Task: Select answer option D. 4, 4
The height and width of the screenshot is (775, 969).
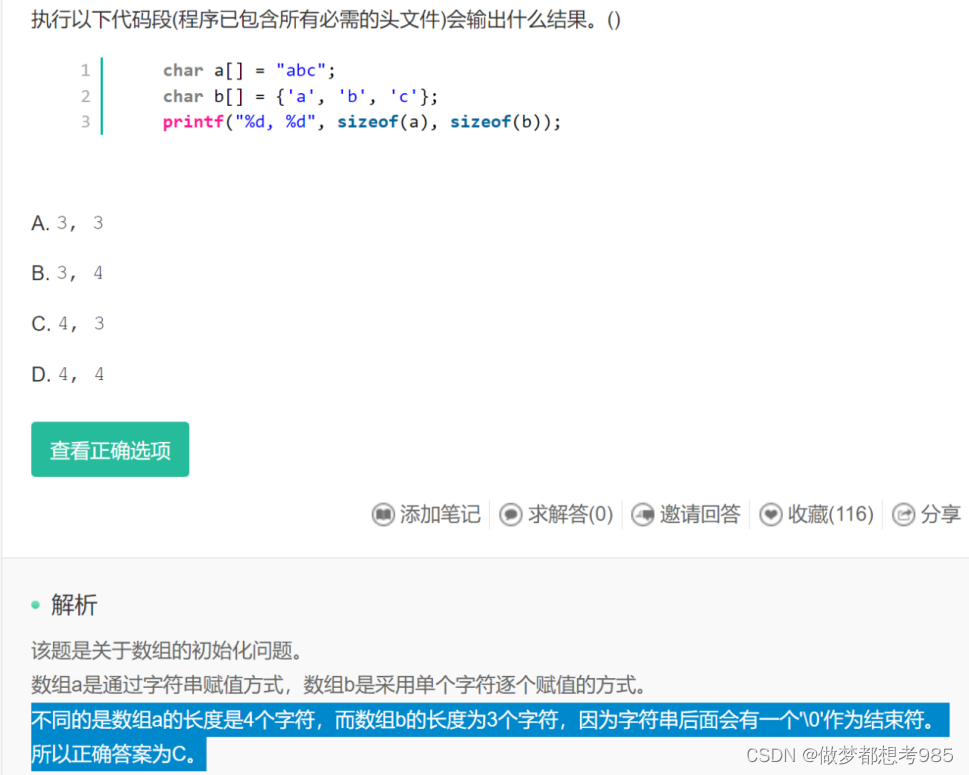Action: click(x=68, y=375)
